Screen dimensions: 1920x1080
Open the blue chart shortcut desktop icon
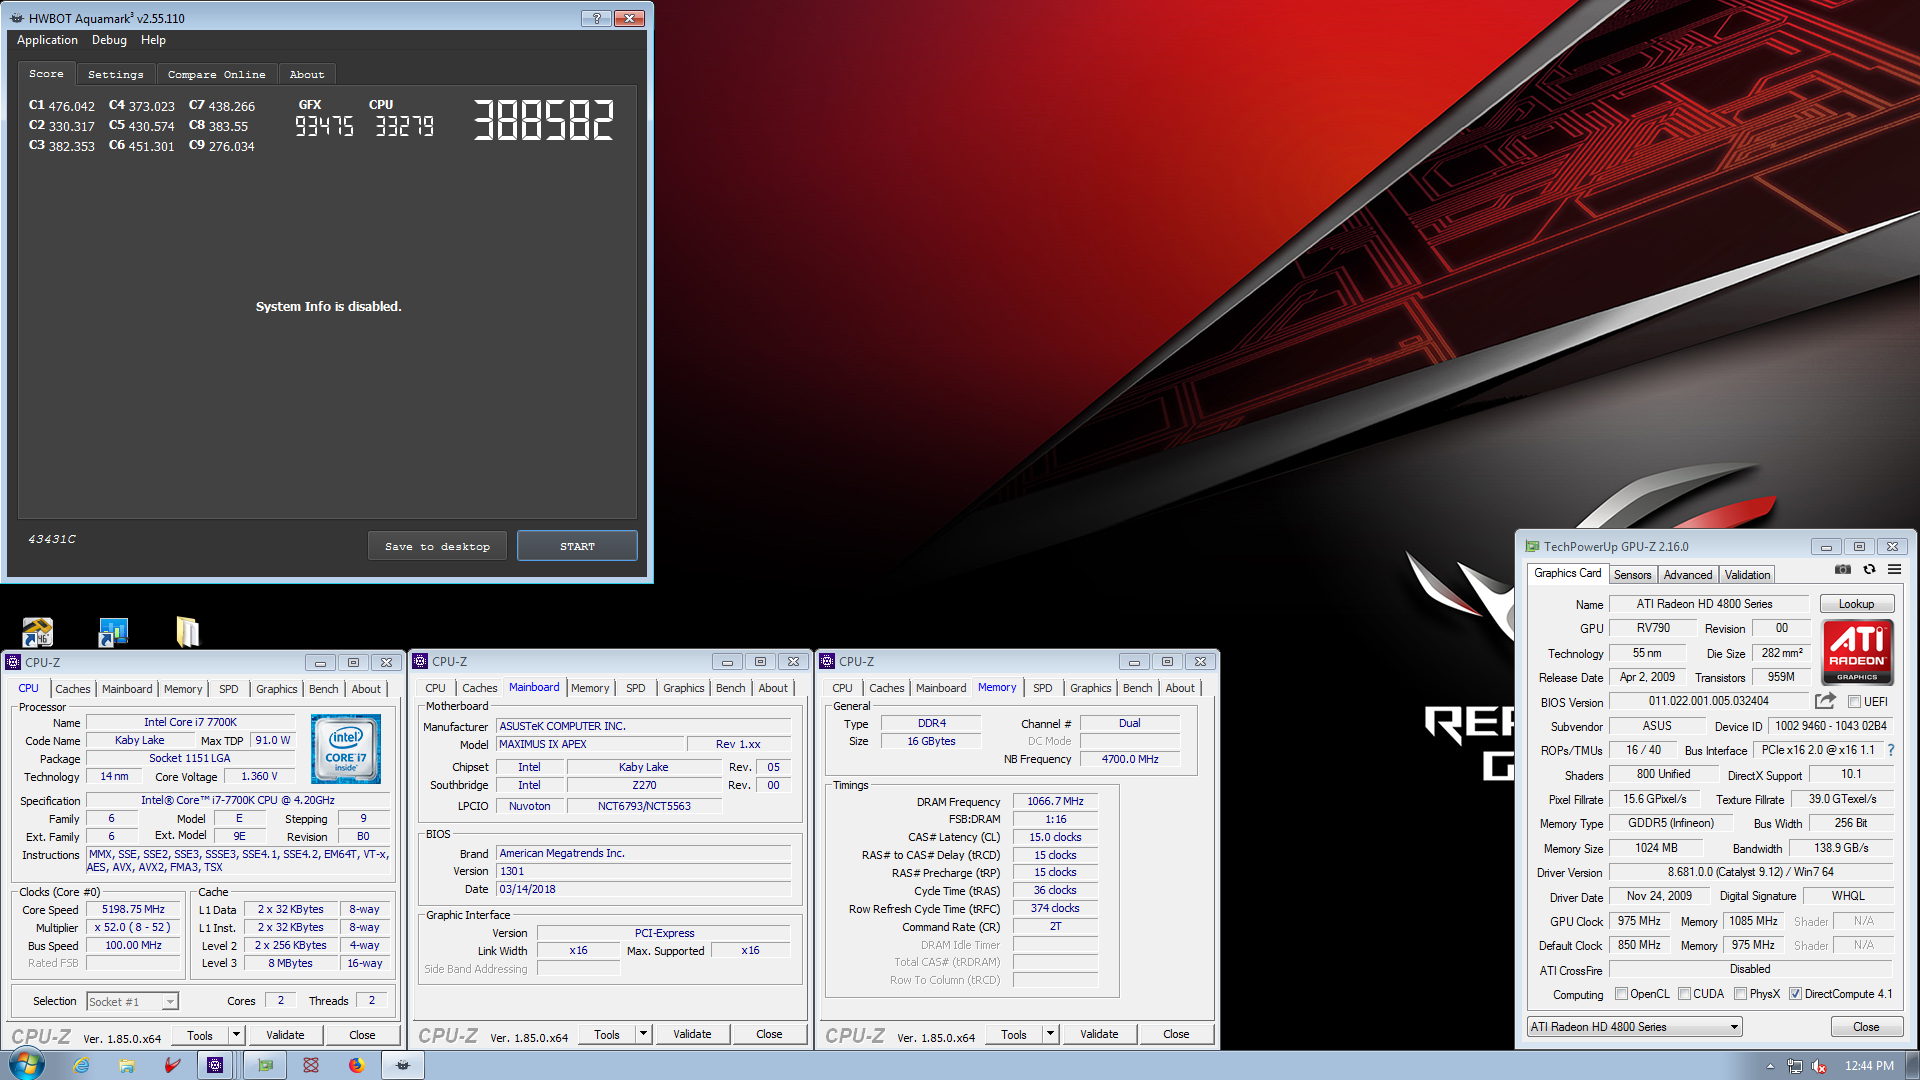113,632
